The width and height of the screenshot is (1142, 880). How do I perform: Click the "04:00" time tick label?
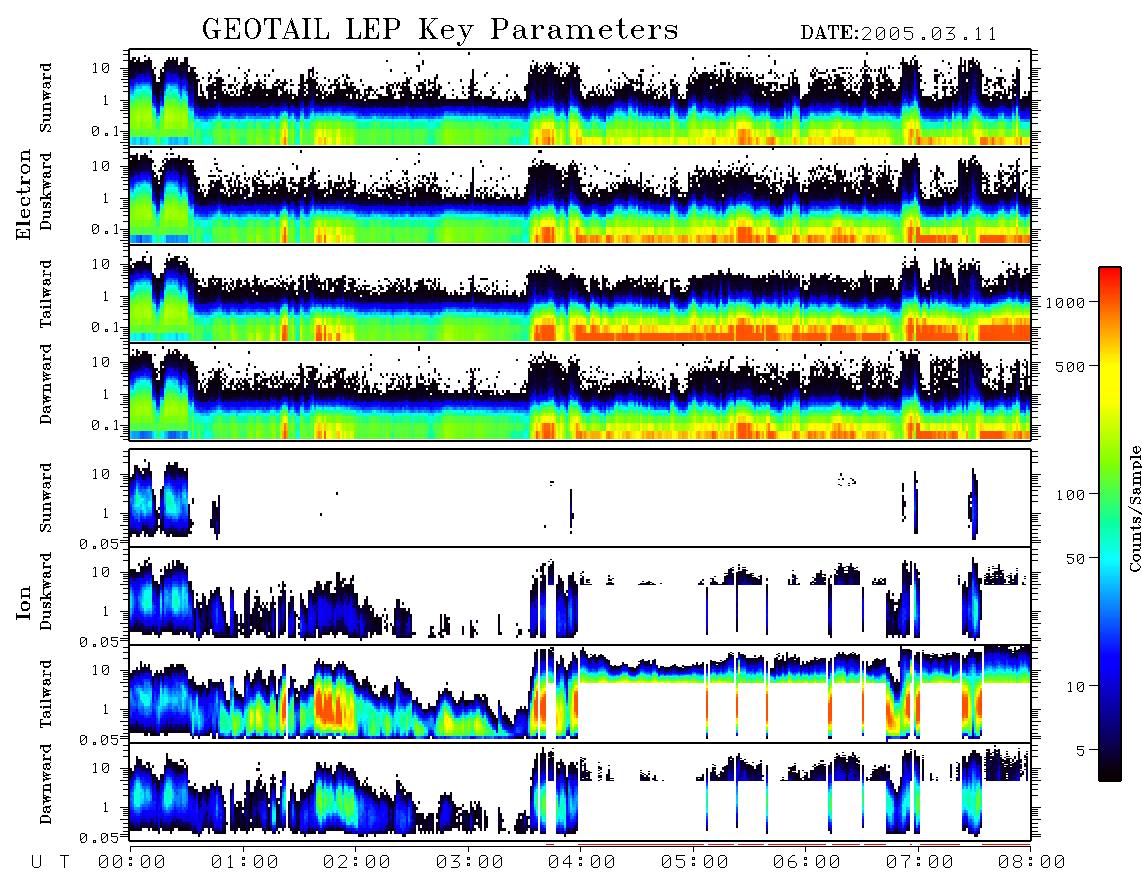pyautogui.click(x=582, y=863)
